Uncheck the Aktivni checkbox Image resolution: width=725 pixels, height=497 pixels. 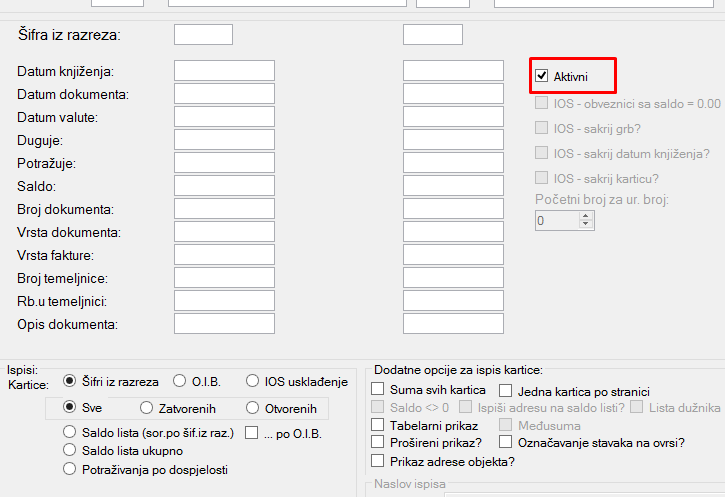(x=542, y=76)
